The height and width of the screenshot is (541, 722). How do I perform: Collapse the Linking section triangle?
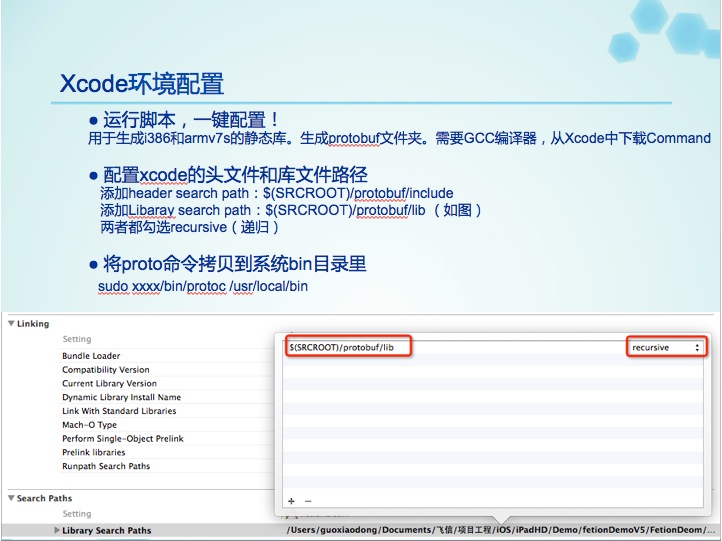(11, 324)
